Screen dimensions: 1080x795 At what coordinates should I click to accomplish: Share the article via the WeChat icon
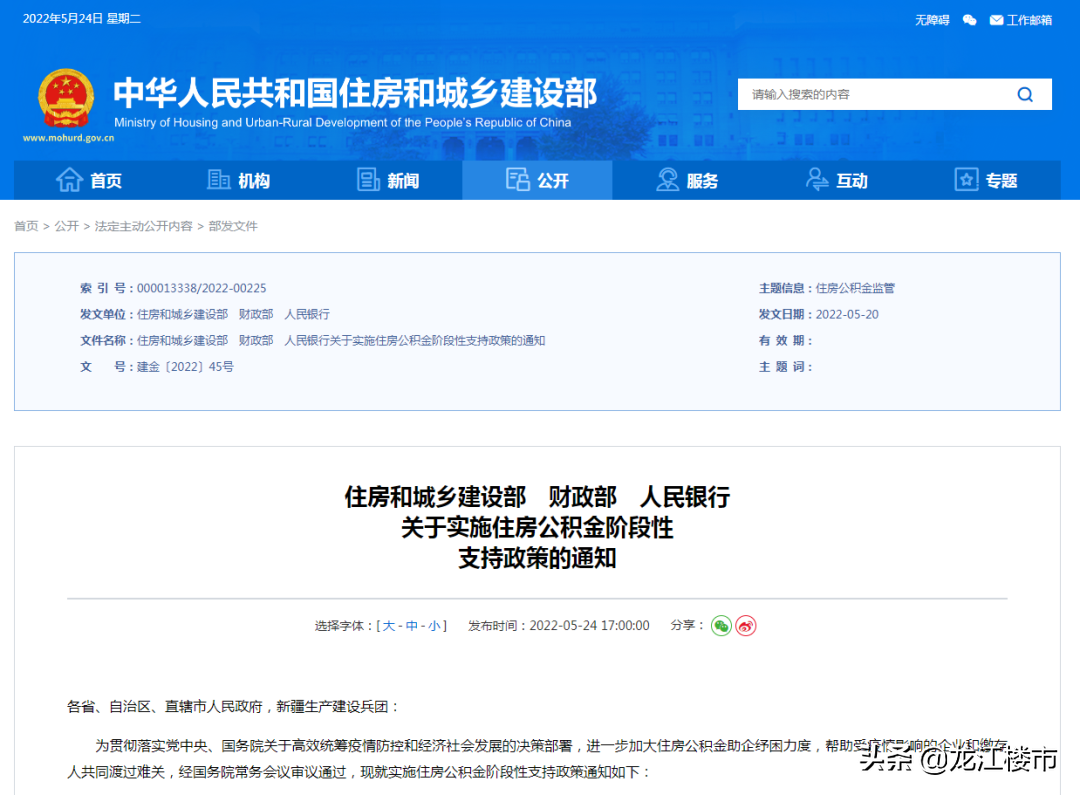pos(722,626)
